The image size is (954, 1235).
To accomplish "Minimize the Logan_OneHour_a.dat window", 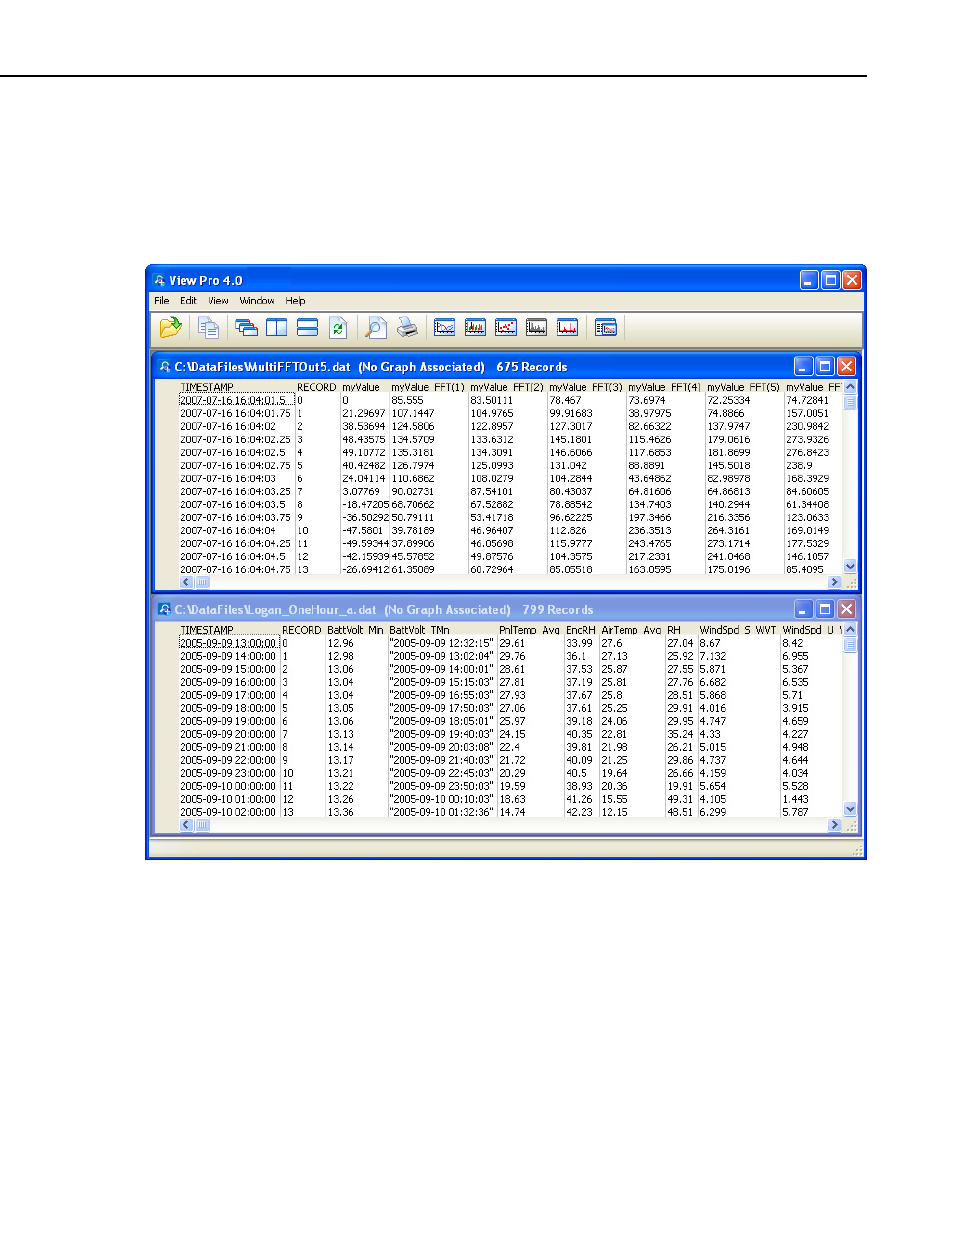I will [x=804, y=609].
